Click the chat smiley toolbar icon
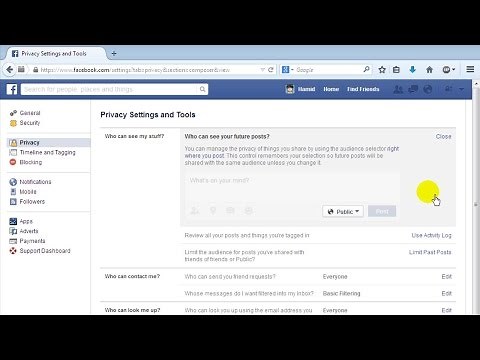Image resolution: width=480 pixels, height=360 pixels. pos(447,69)
